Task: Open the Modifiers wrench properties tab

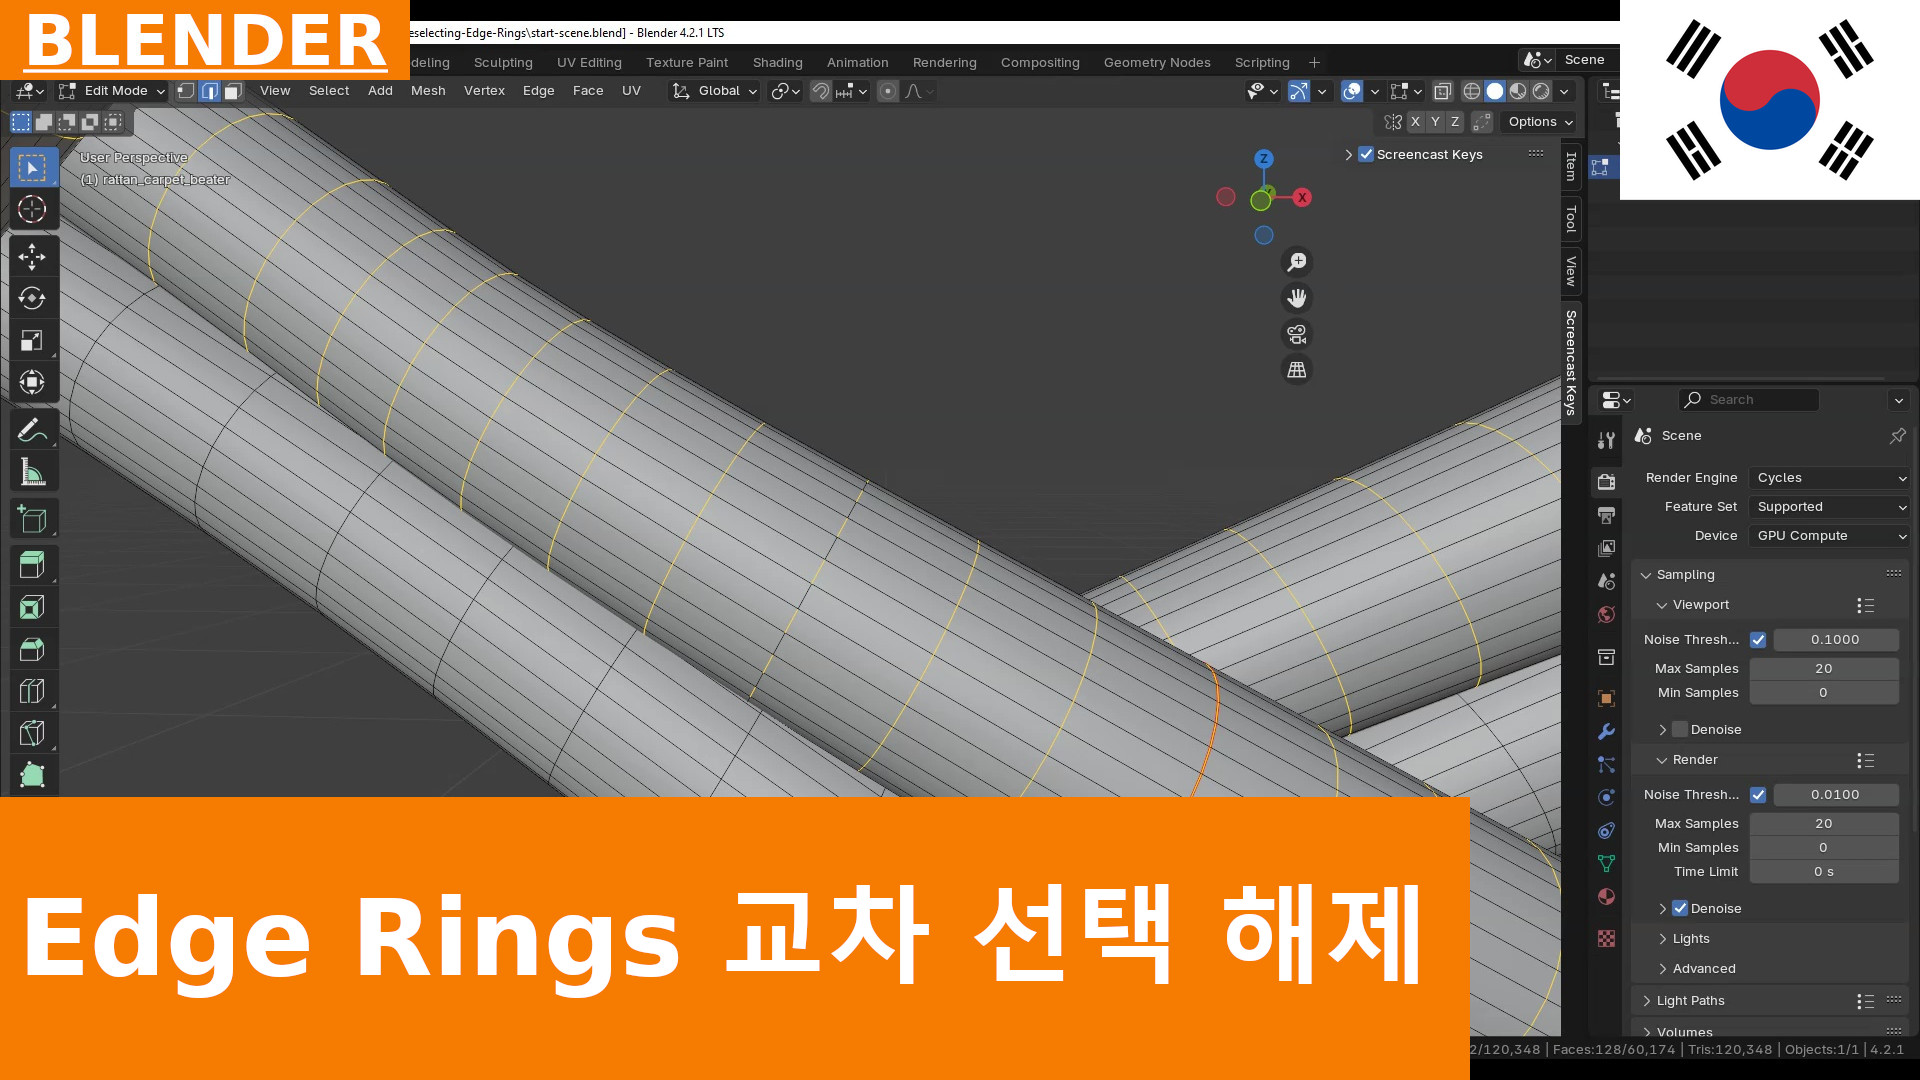Action: pyautogui.click(x=1606, y=731)
